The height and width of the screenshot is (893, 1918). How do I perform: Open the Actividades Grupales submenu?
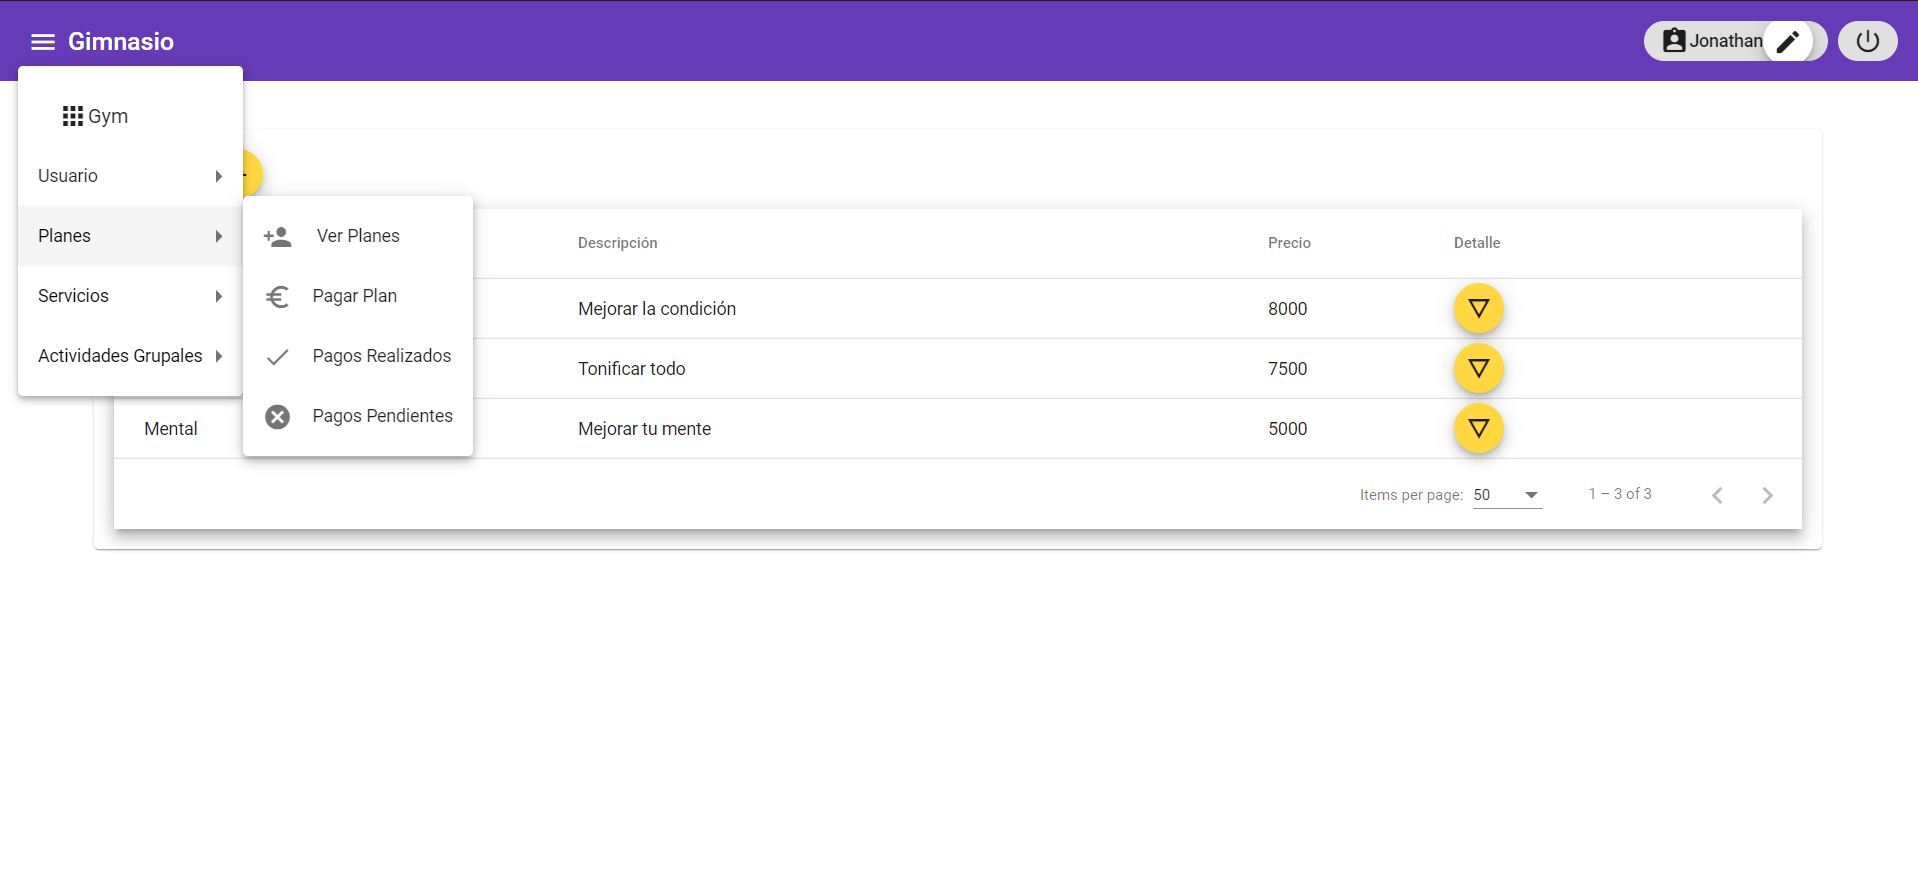coord(130,356)
